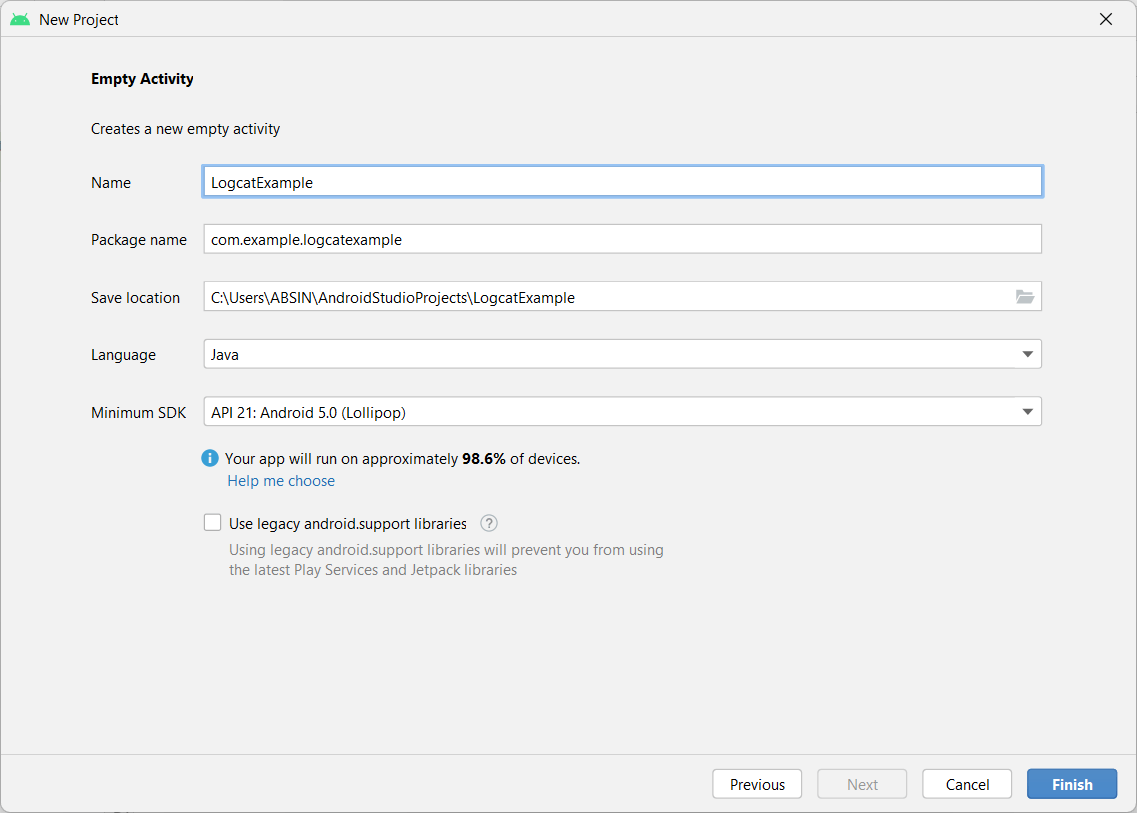Viewport: 1137px width, 813px height.
Task: Click the Android logo in the title bar
Action: (x=19, y=18)
